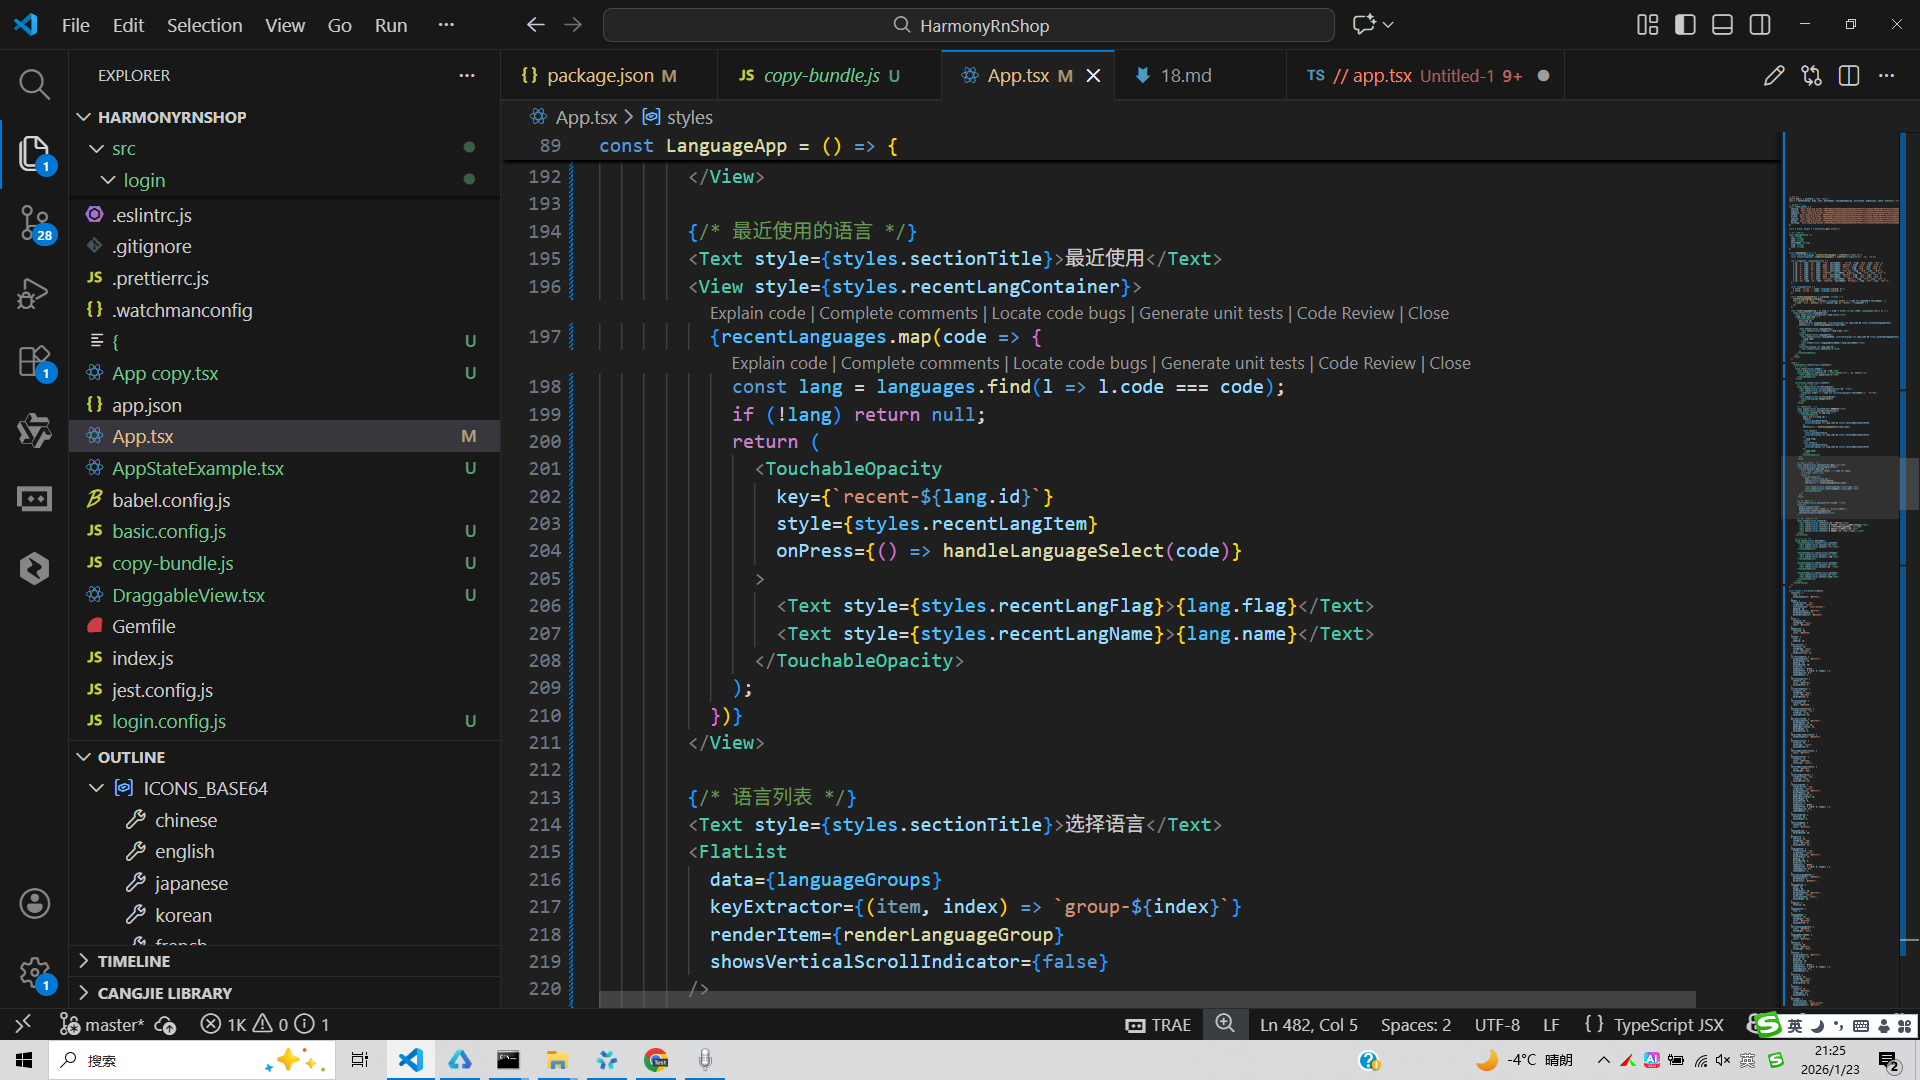This screenshot has height=1080, width=1920.
Task: Switch to the package.json tab
Action: click(x=600, y=76)
